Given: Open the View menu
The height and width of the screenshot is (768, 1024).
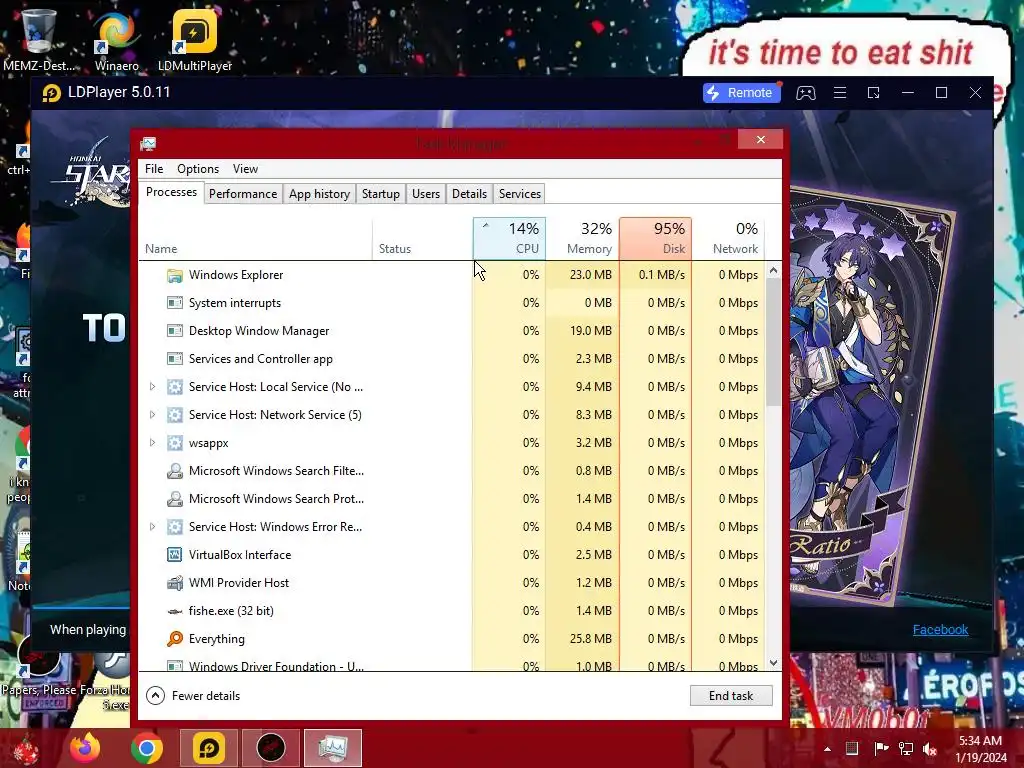Looking at the screenshot, I should point(245,169).
